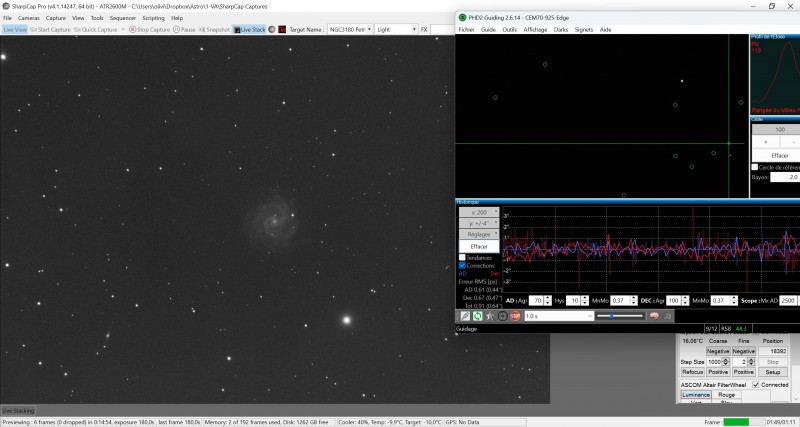This screenshot has width=800, height=427.
Task: Click the focuser Setup button
Action: point(772,372)
